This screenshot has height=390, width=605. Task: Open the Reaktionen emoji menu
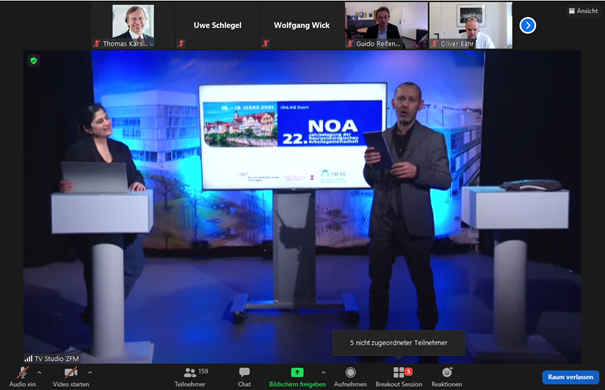pyautogui.click(x=446, y=377)
